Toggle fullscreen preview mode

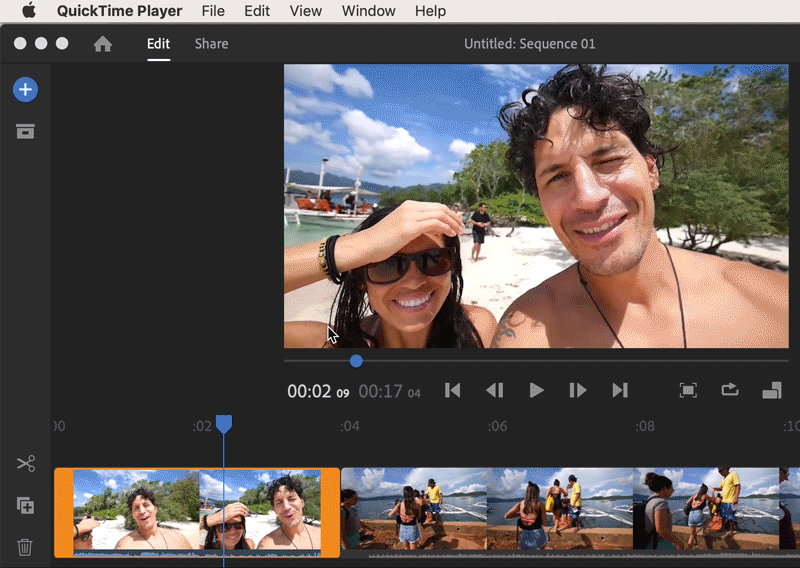pyautogui.click(x=688, y=391)
